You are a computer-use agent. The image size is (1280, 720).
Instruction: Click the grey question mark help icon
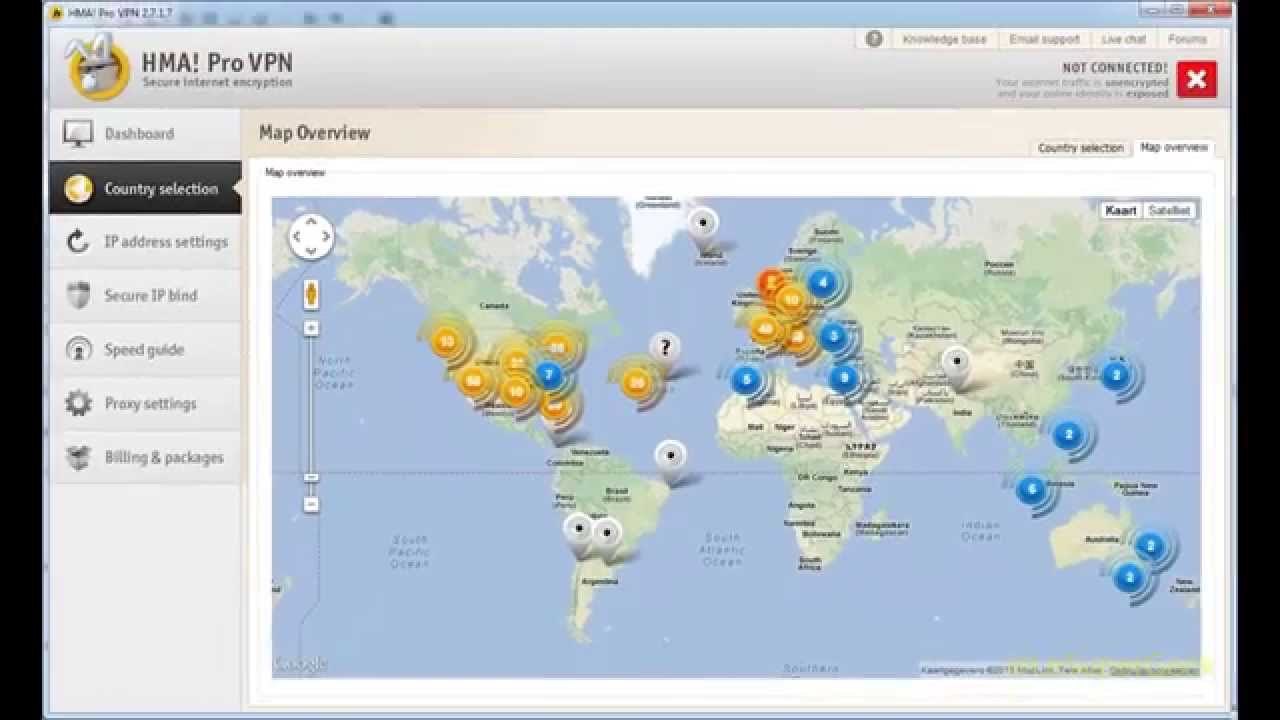click(874, 39)
